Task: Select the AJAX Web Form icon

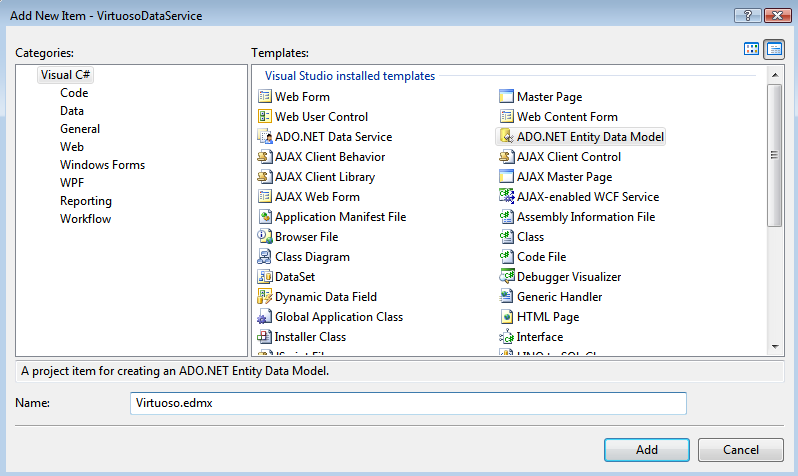Action: pos(265,196)
